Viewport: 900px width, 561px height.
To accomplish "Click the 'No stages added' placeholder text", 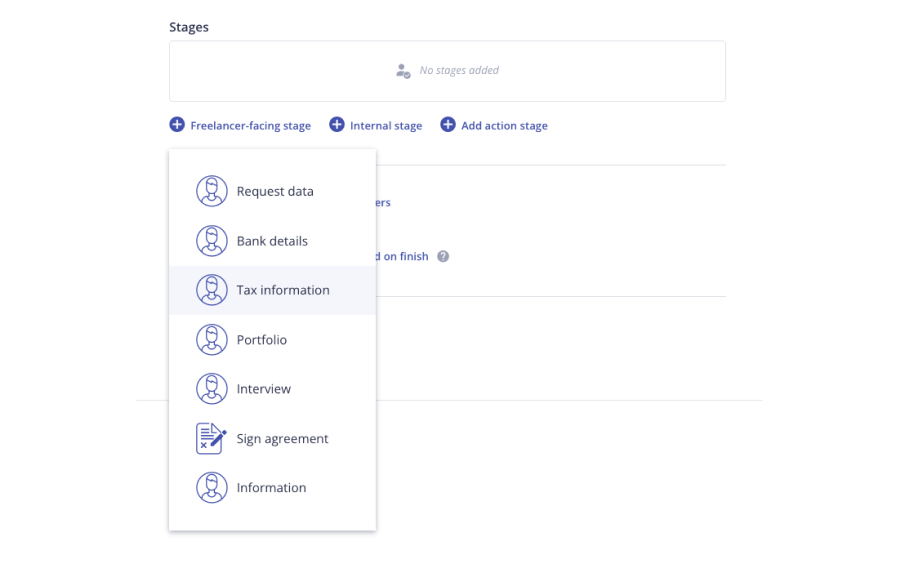I will [459, 70].
